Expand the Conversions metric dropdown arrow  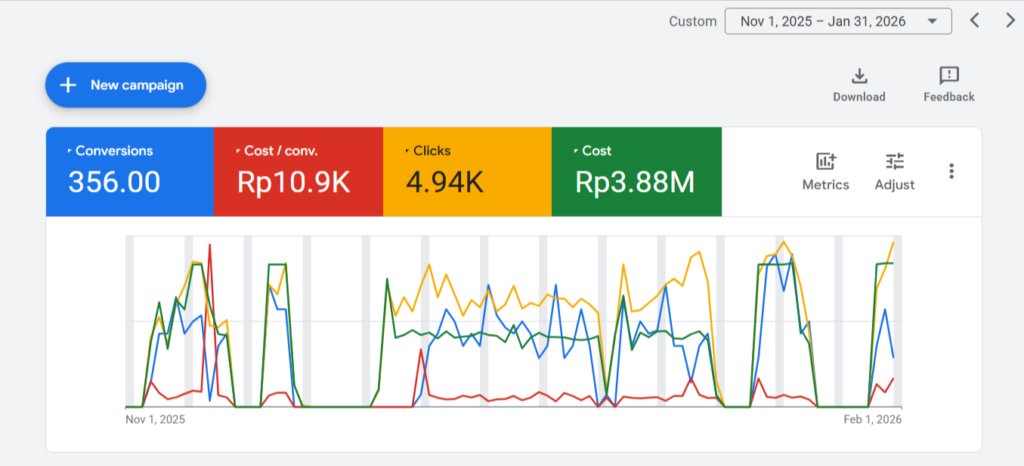coord(69,151)
